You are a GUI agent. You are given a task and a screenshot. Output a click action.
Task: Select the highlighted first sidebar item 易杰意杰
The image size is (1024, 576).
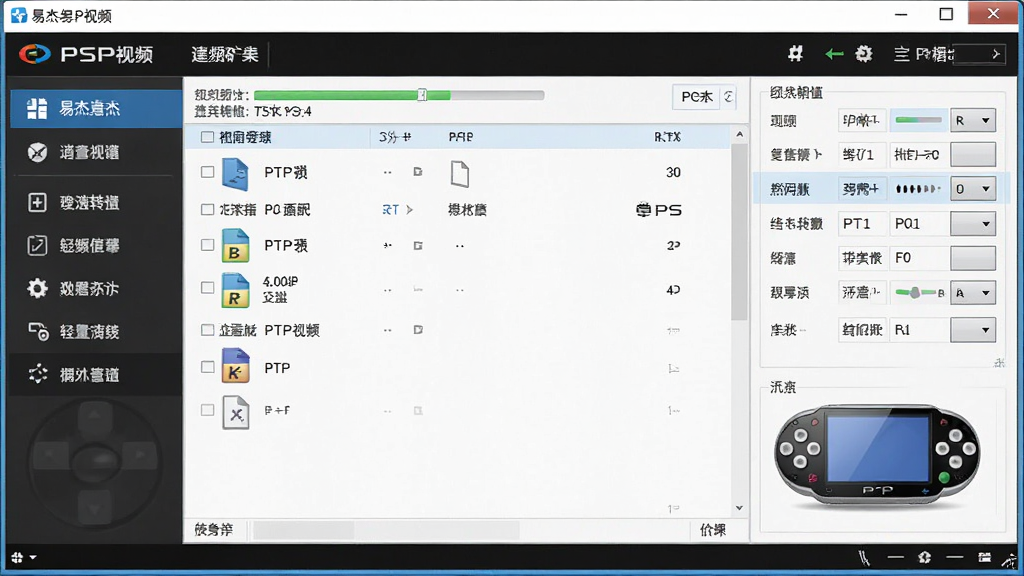(x=96, y=108)
